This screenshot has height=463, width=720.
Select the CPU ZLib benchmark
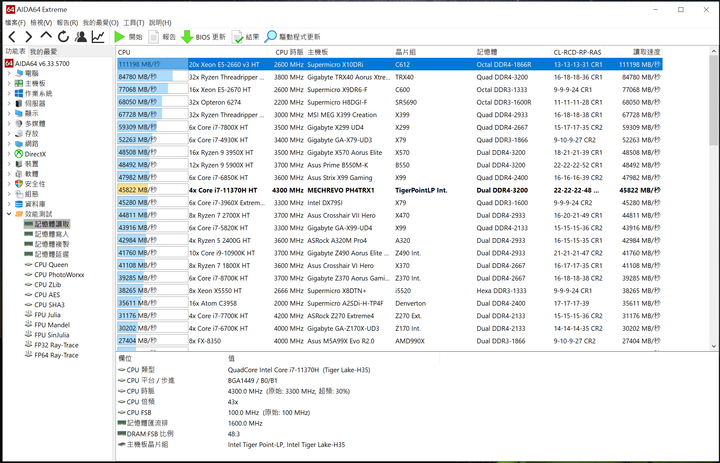click(x=43, y=285)
